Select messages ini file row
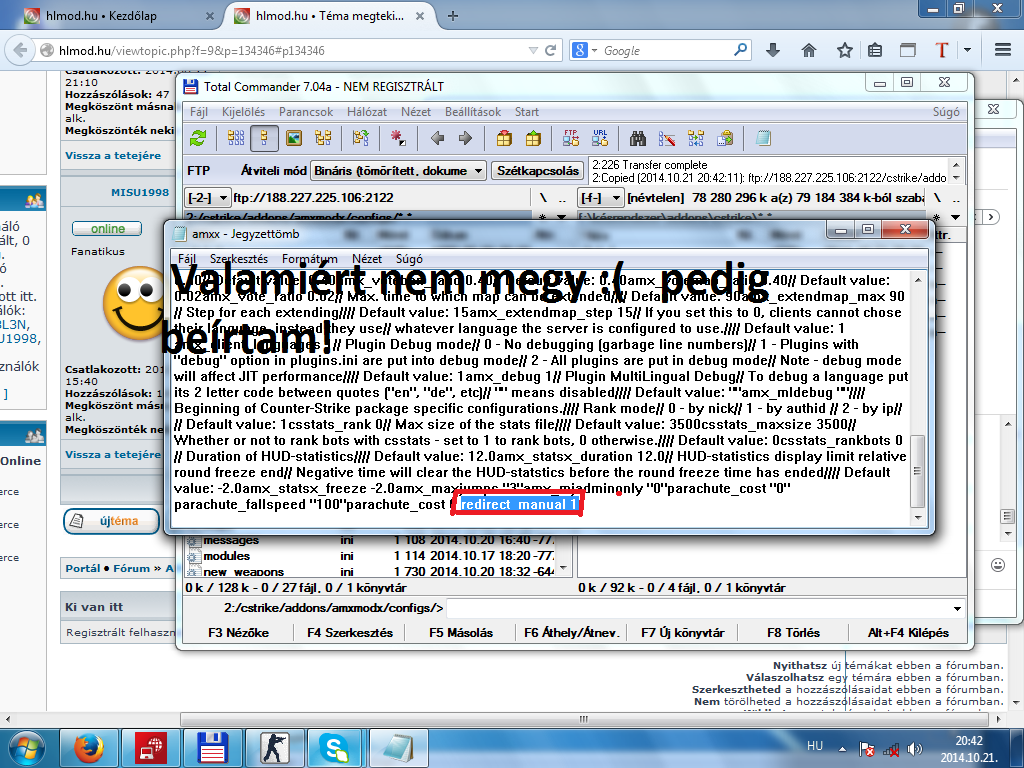 (x=370, y=540)
